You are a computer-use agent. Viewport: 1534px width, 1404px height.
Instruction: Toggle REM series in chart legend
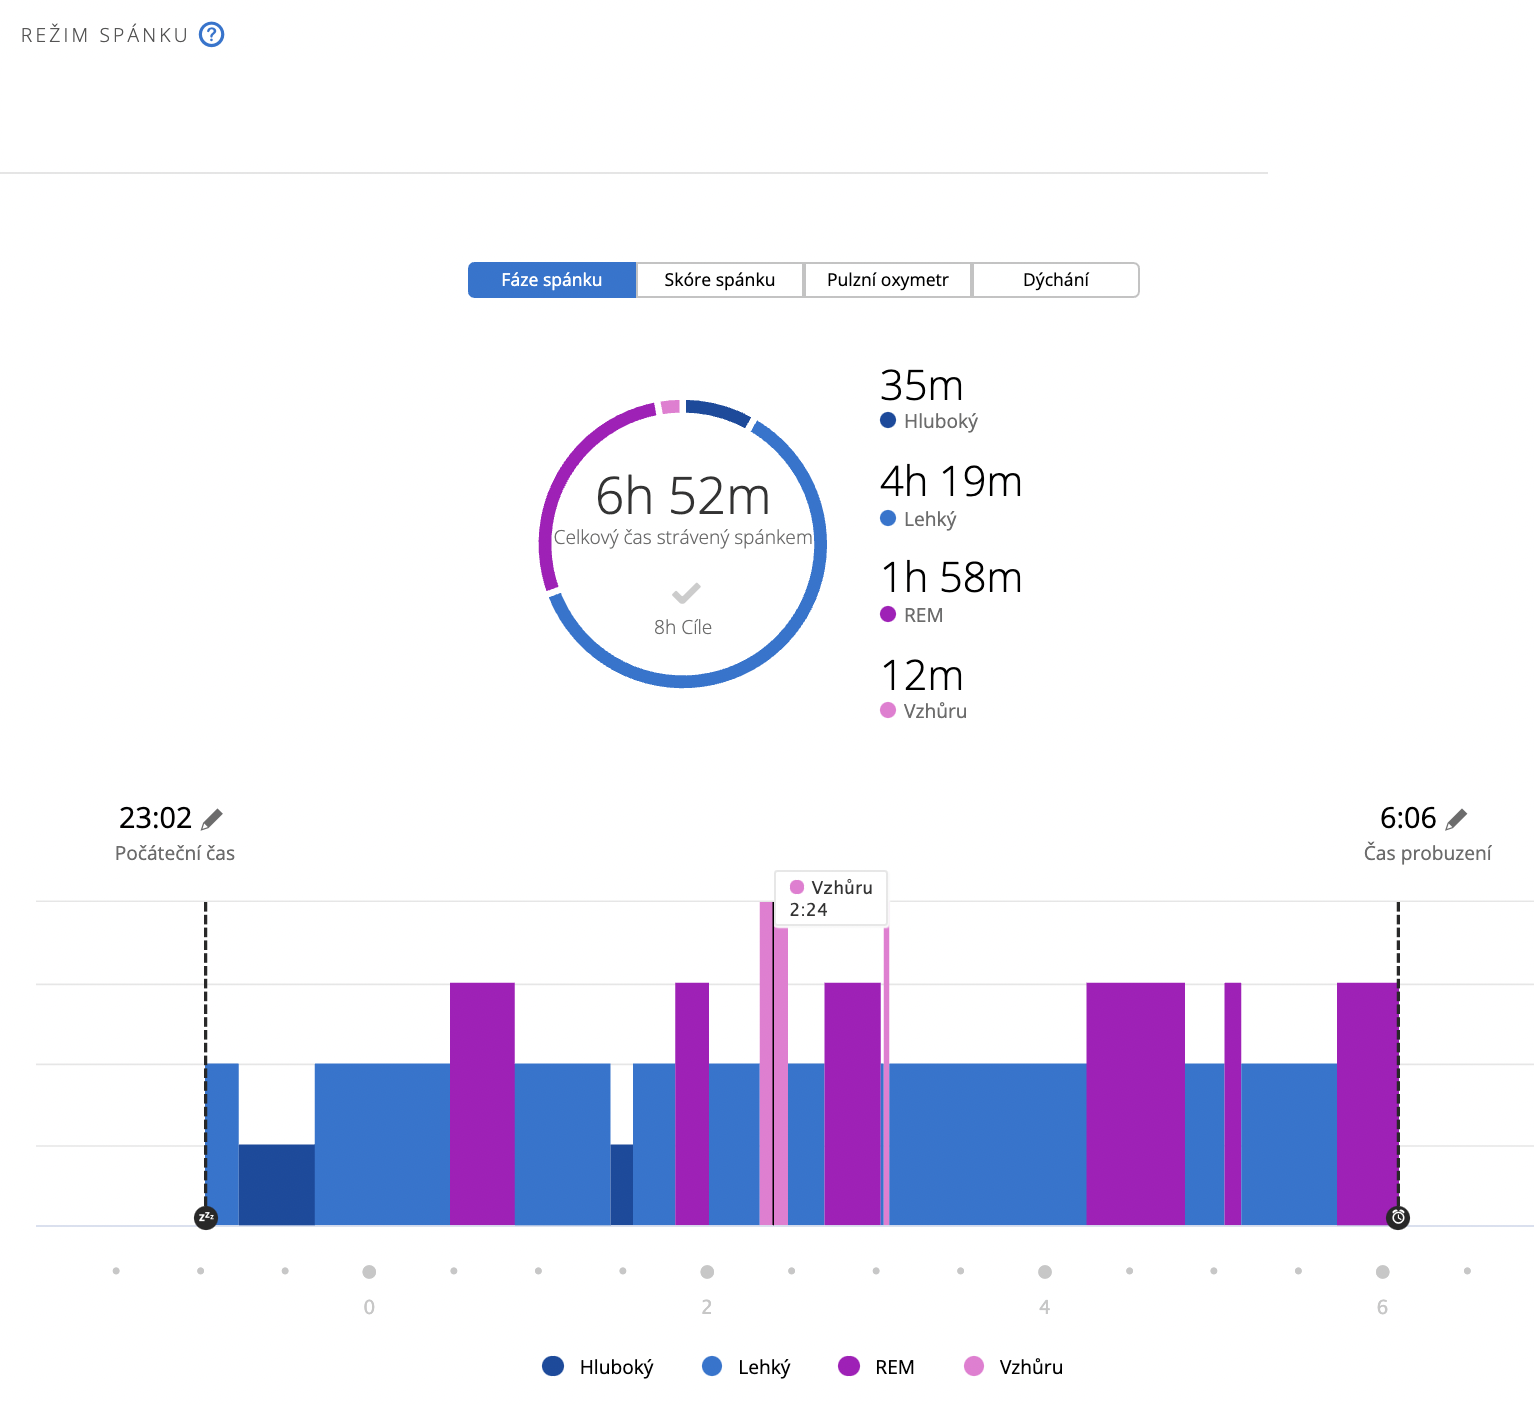click(876, 1367)
